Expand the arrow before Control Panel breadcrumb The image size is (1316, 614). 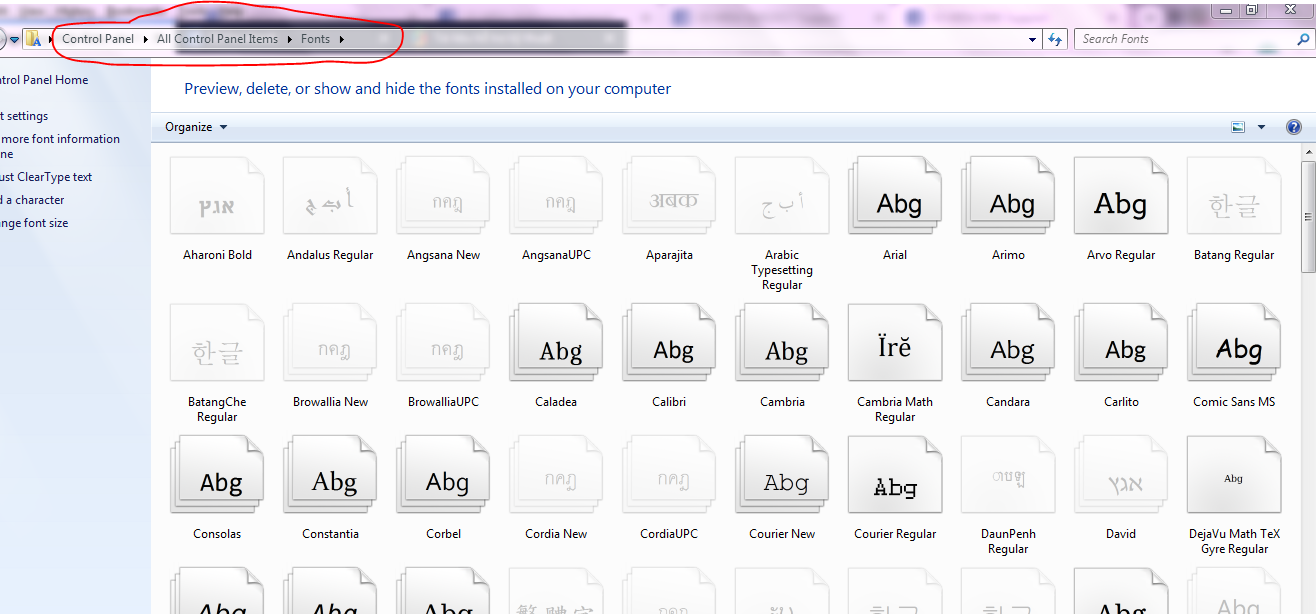(51, 39)
